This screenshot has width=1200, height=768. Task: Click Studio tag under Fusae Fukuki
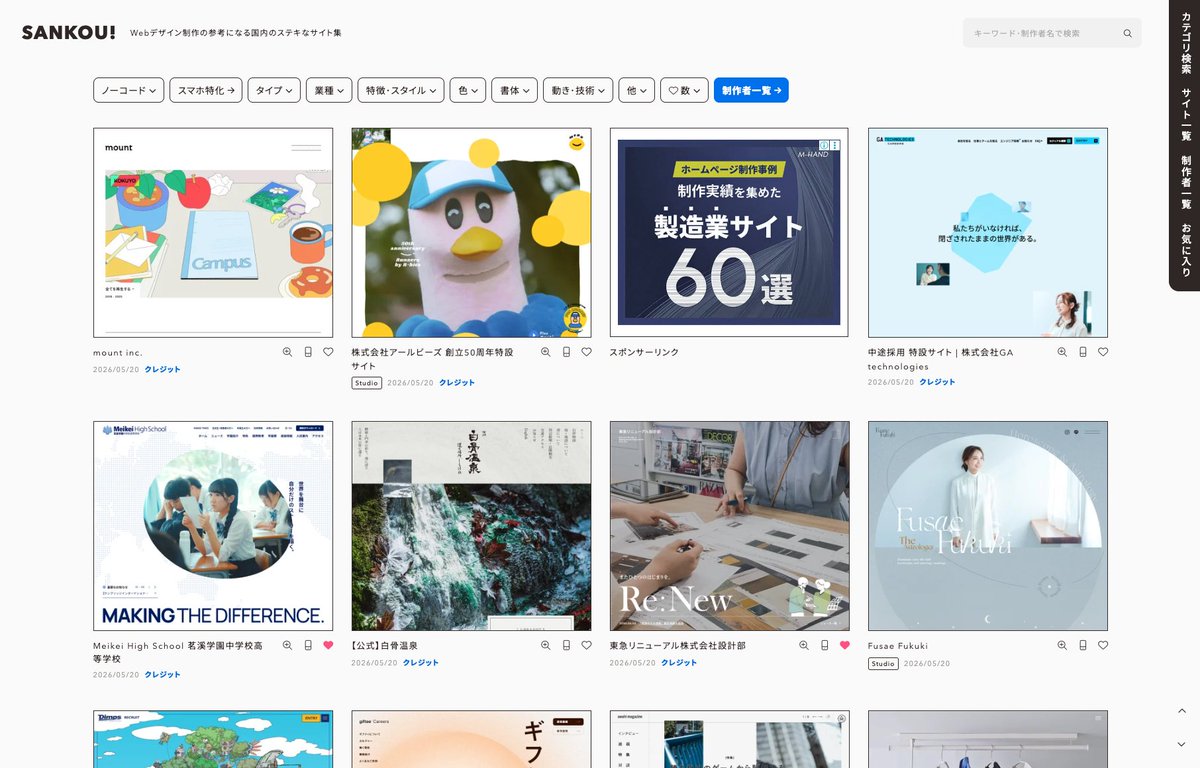[x=883, y=664]
